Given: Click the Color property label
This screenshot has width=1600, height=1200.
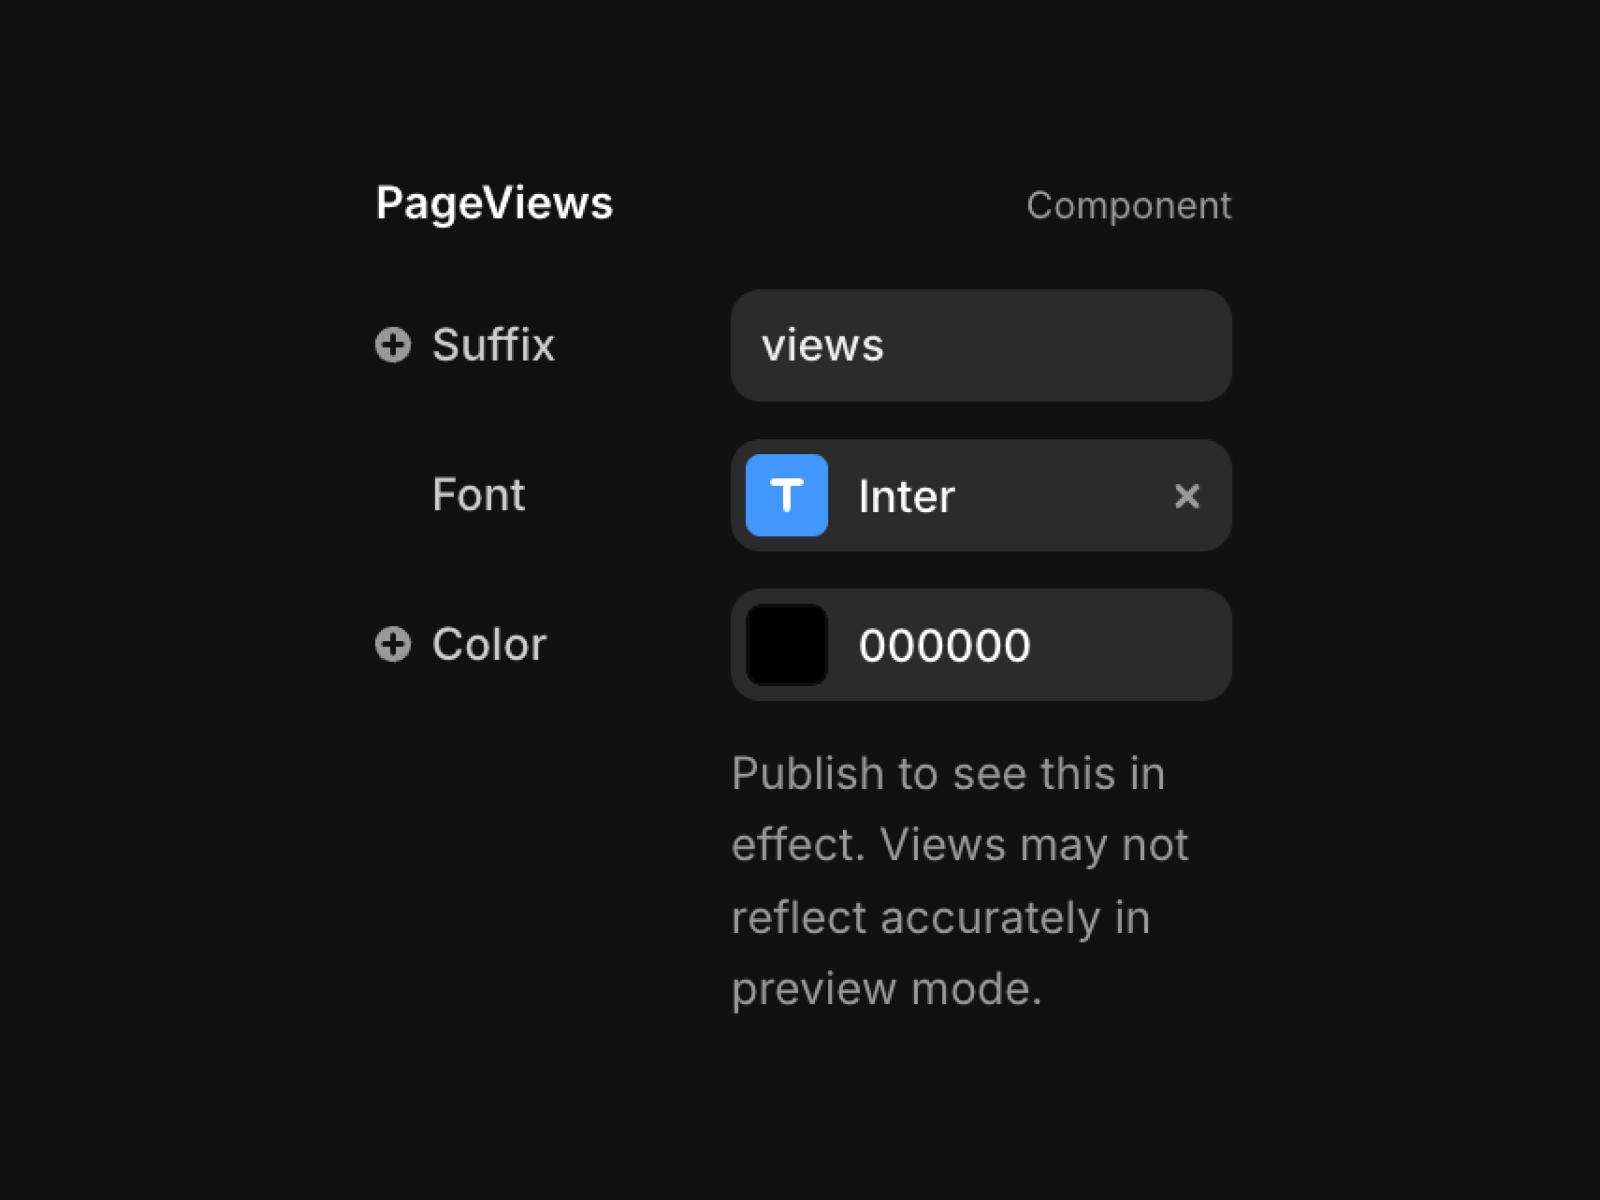Looking at the screenshot, I should click(x=489, y=644).
